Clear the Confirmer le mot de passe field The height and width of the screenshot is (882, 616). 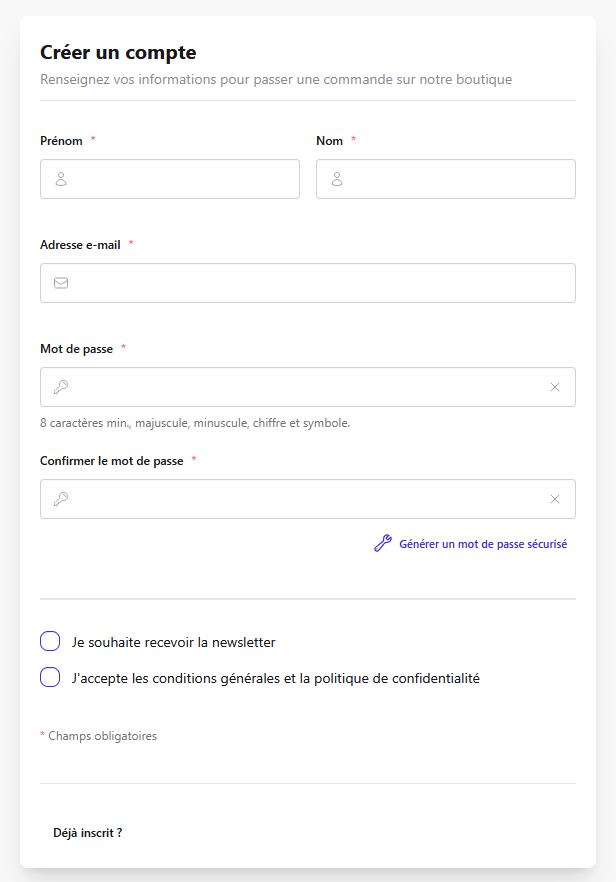[555, 499]
